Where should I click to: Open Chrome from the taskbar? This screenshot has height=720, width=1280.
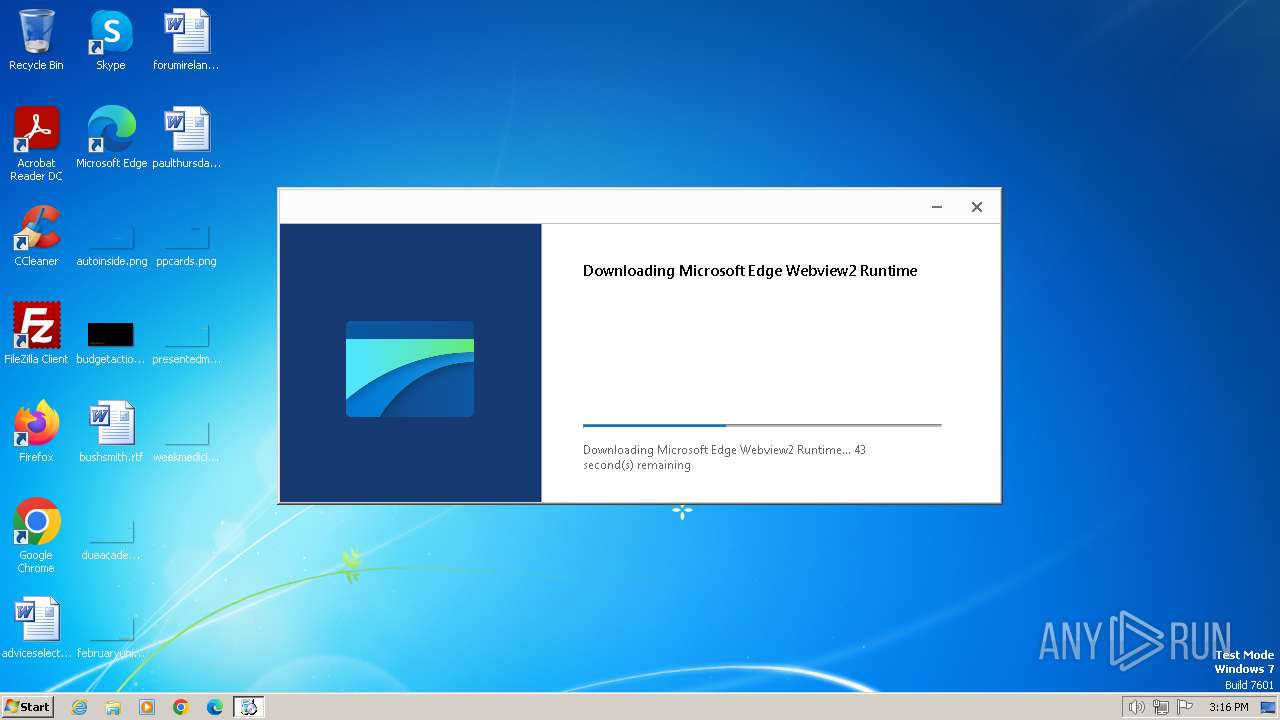pos(181,707)
